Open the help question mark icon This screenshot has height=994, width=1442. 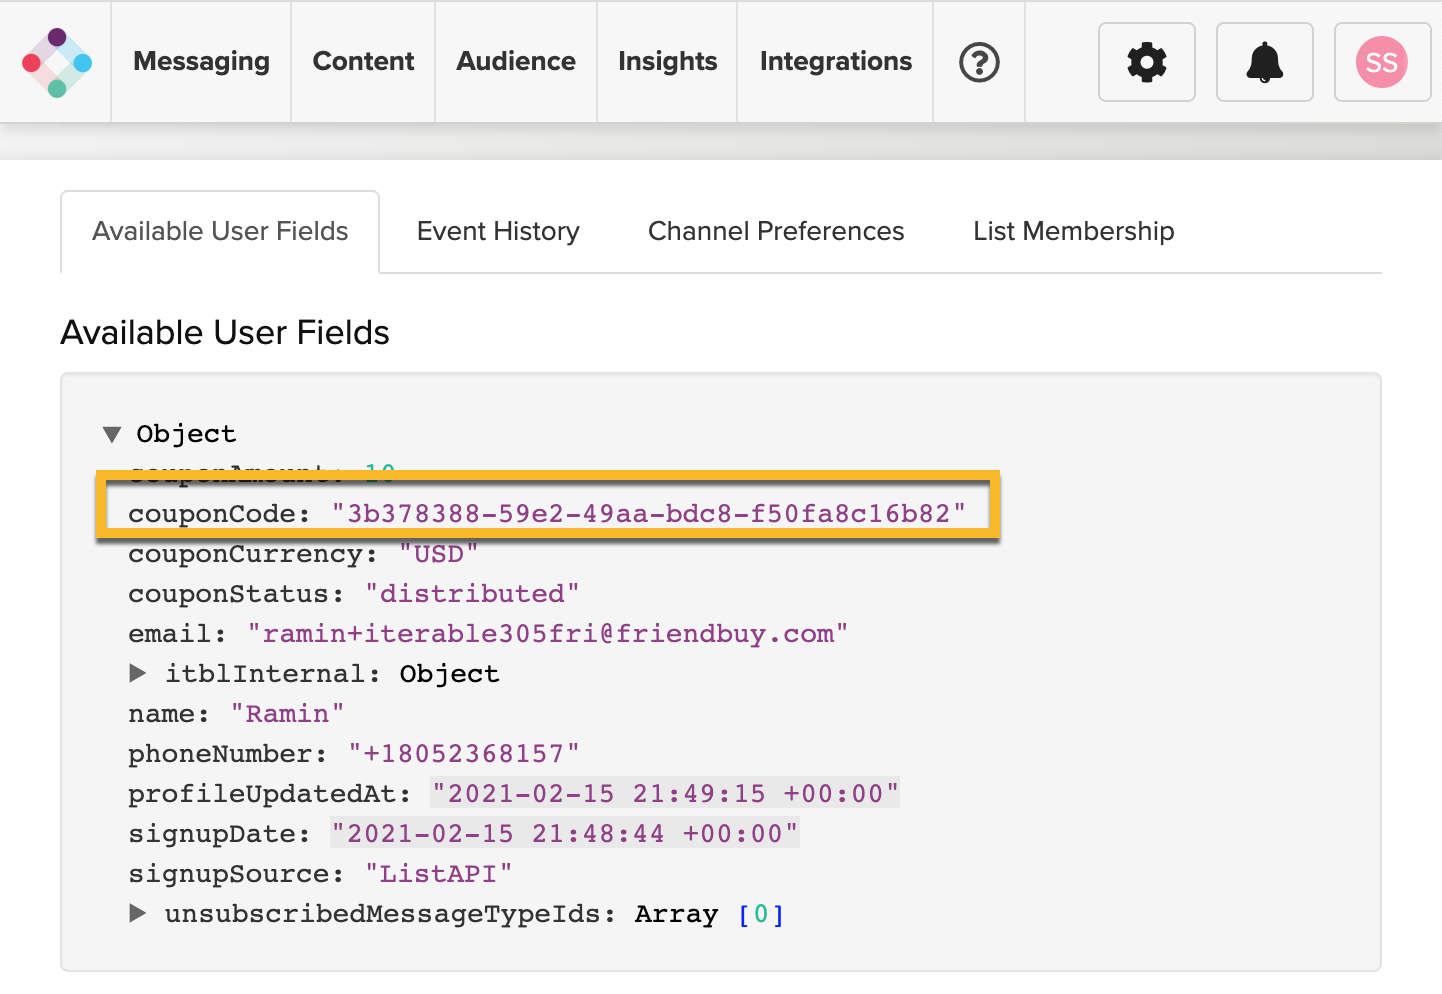click(x=979, y=62)
